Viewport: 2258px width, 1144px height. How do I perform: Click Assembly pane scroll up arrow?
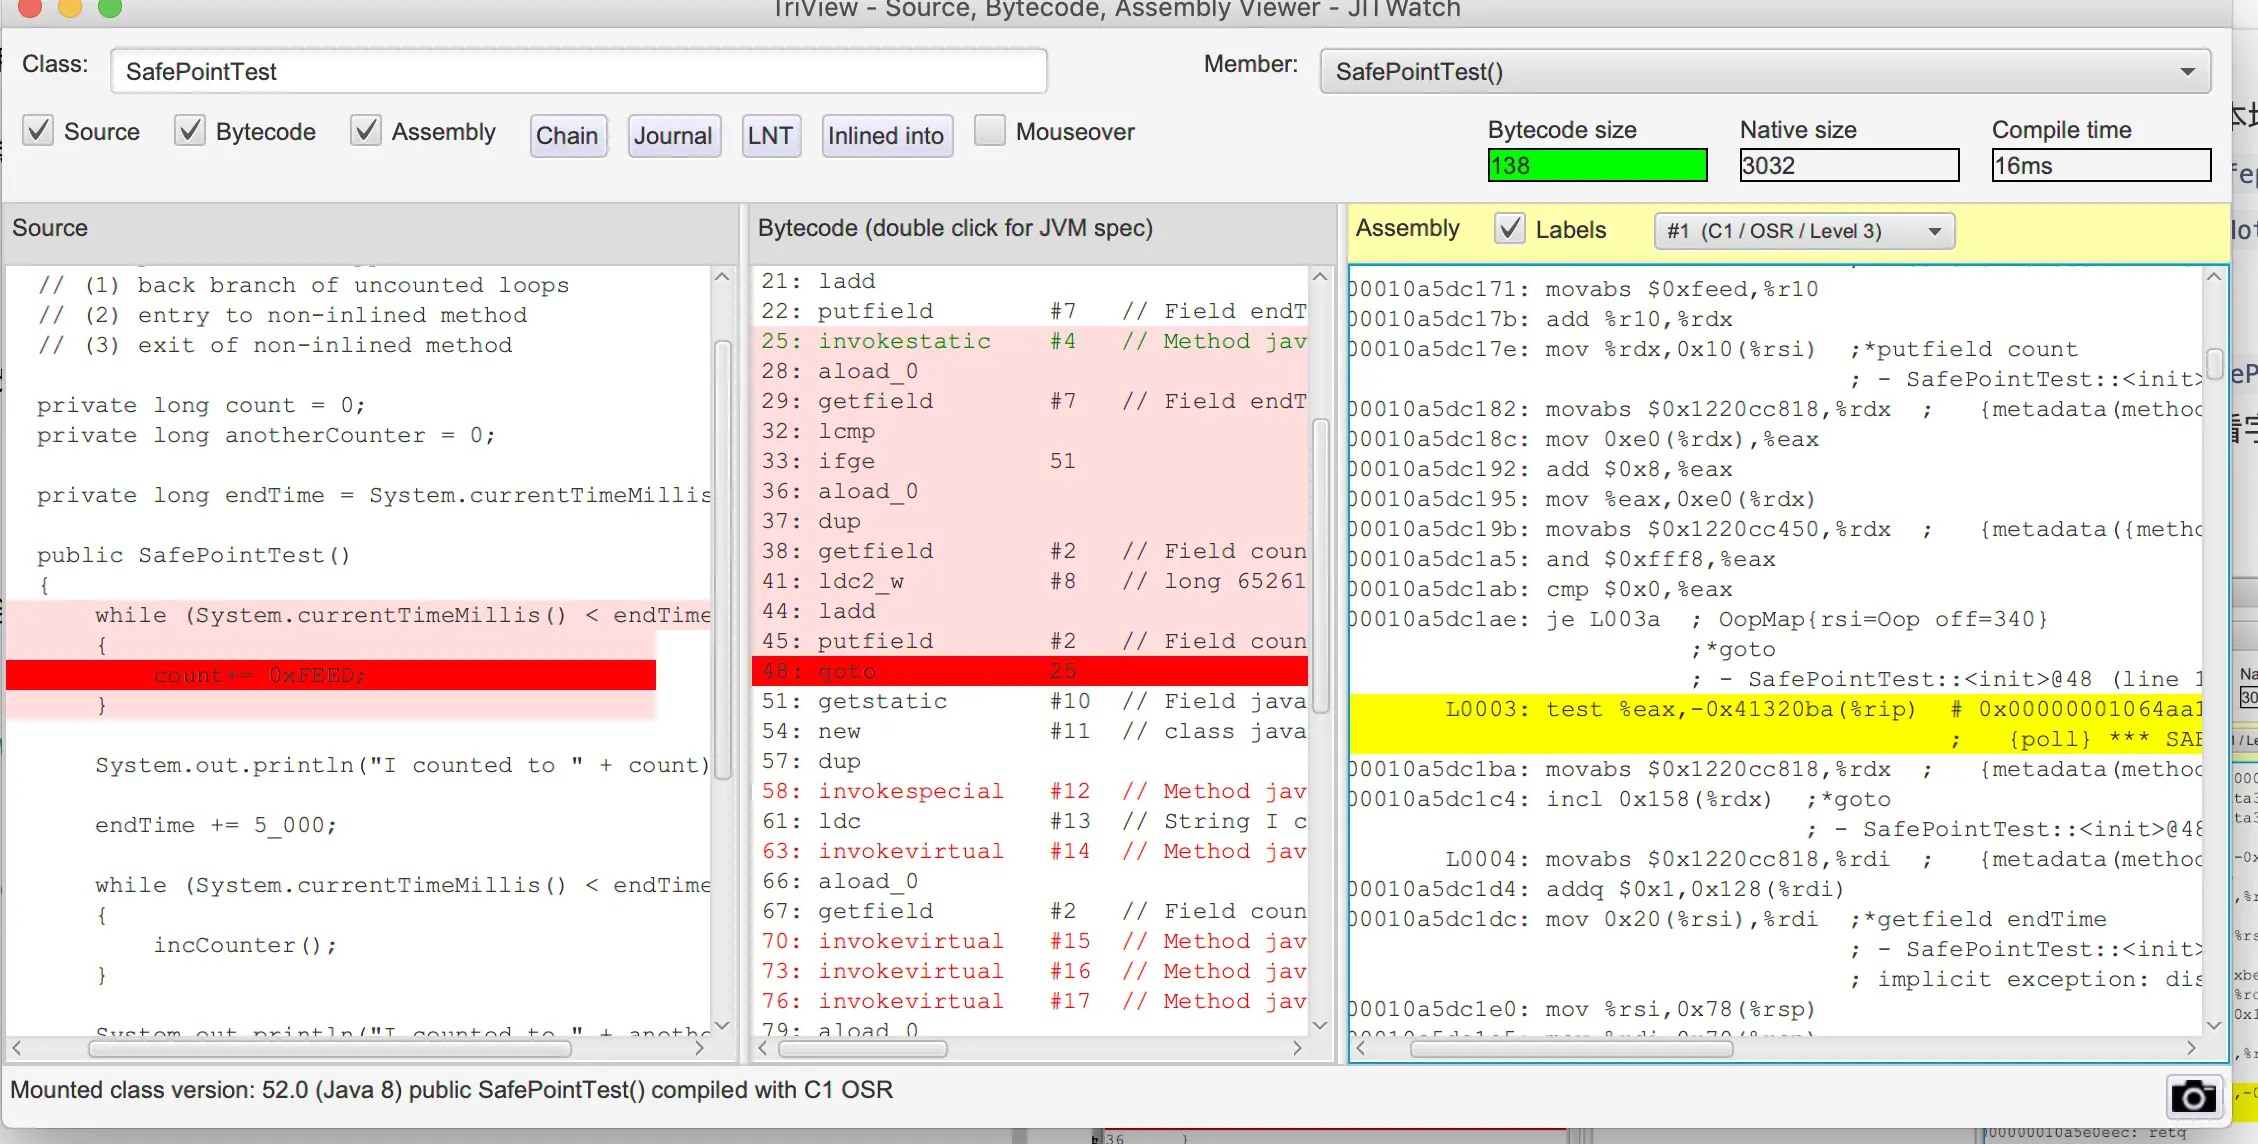click(2214, 277)
